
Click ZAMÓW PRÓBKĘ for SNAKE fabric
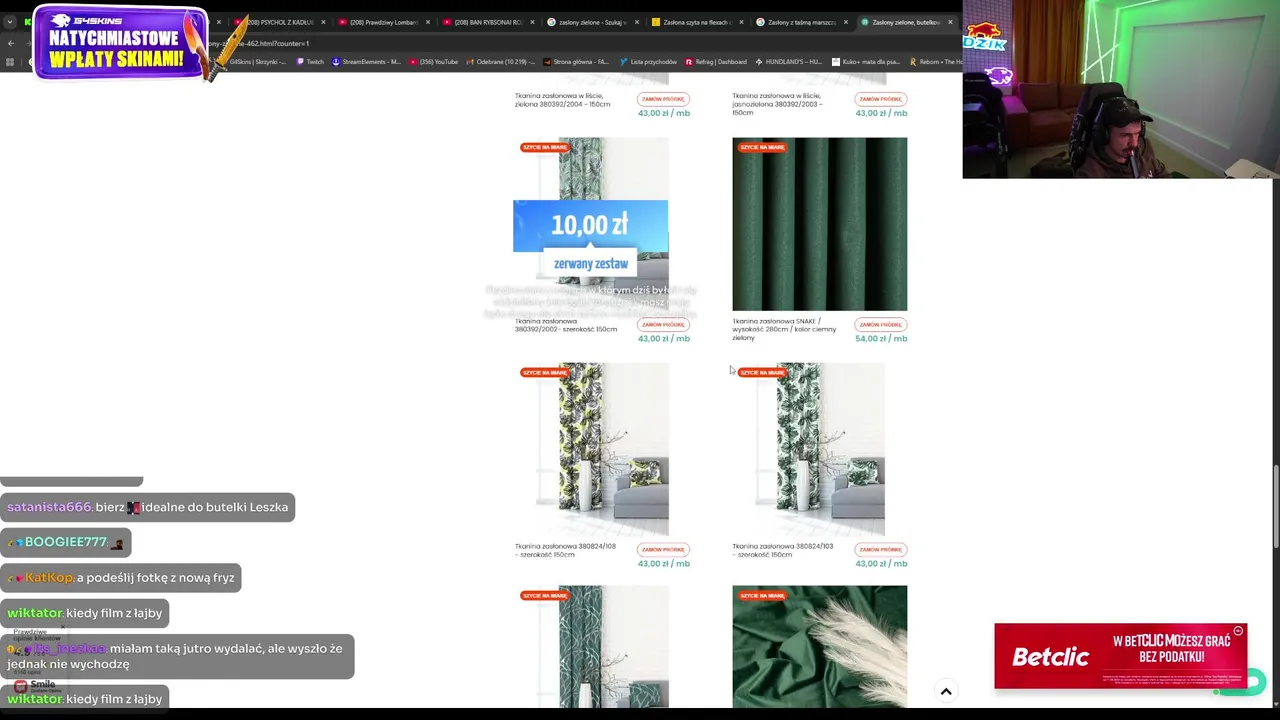(x=881, y=324)
